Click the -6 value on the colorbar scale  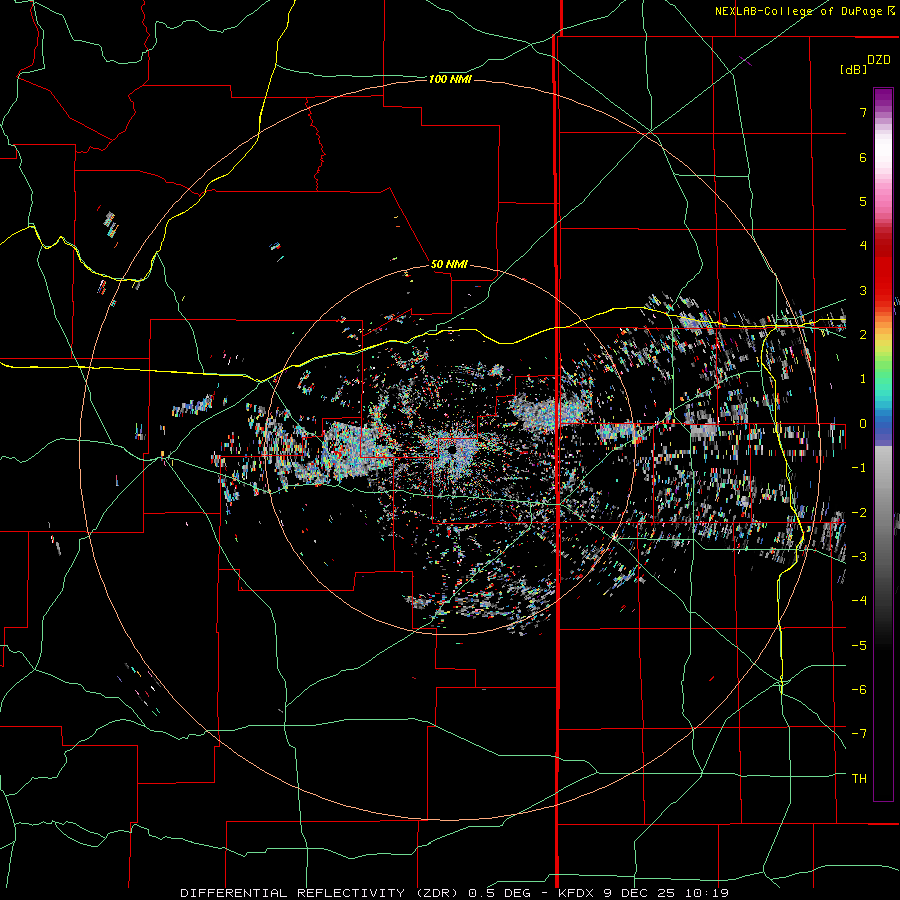tap(859, 690)
